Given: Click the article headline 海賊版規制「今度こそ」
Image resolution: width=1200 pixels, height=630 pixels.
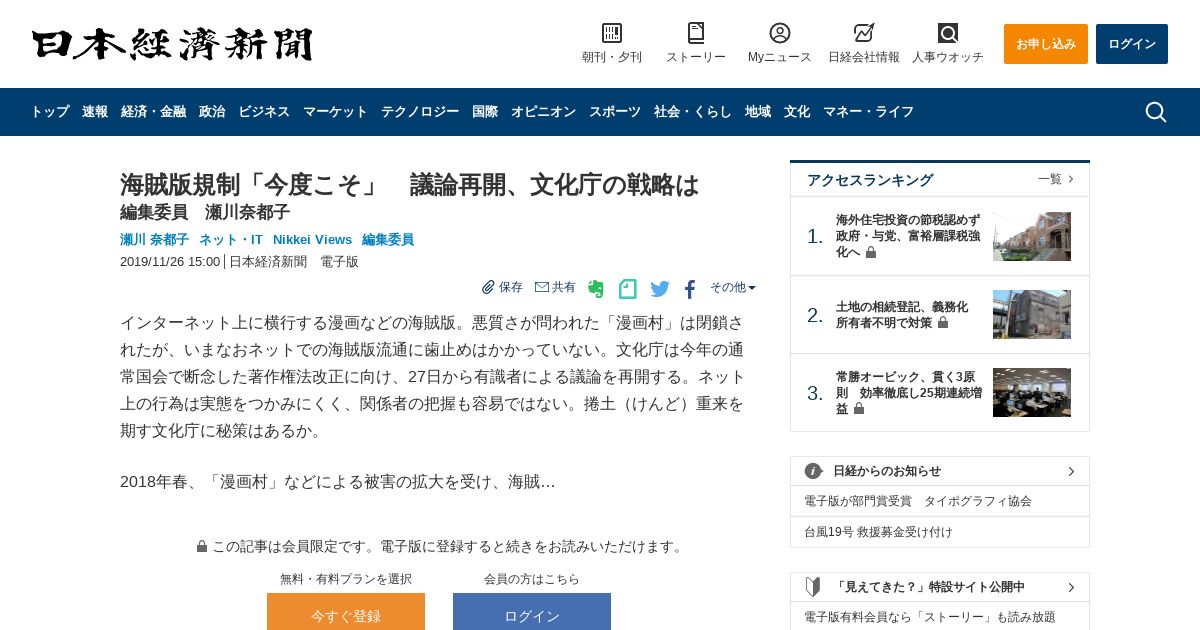Looking at the screenshot, I should (x=409, y=185).
